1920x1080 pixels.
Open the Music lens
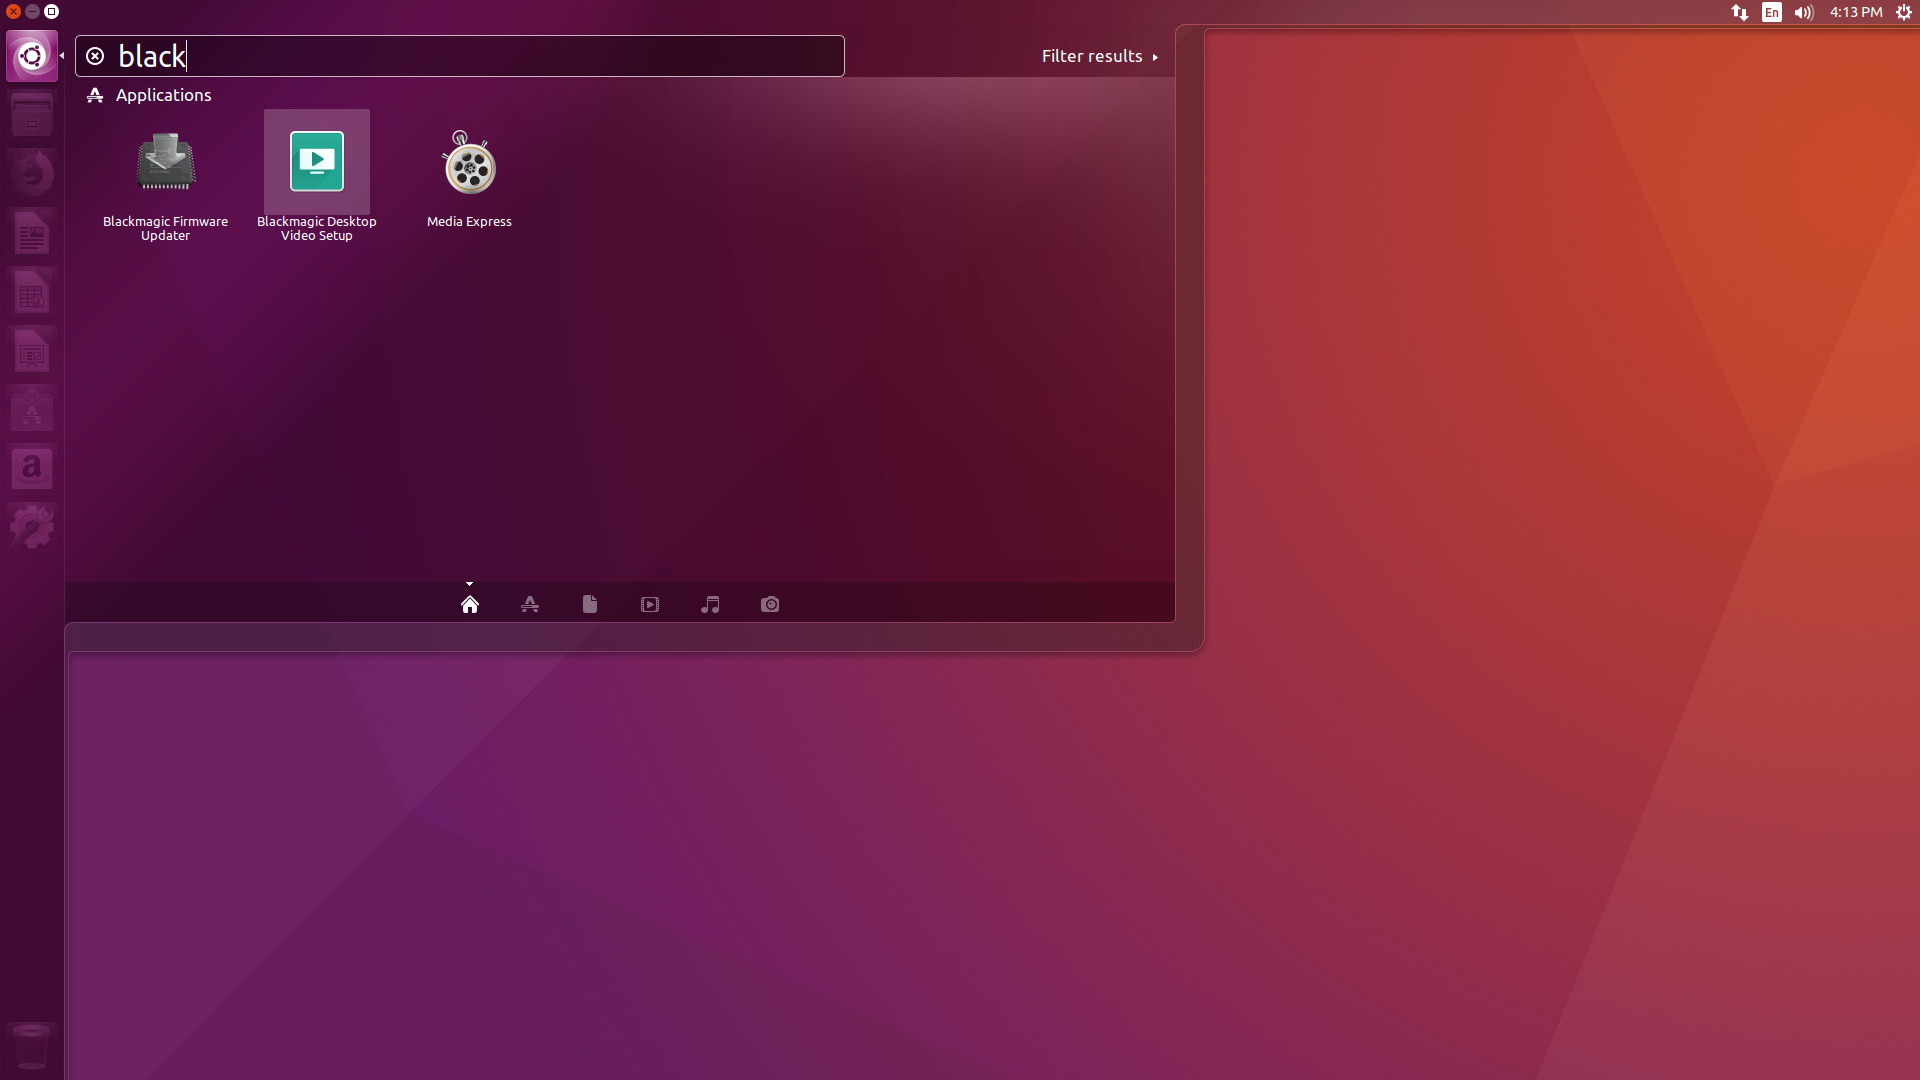tap(710, 604)
